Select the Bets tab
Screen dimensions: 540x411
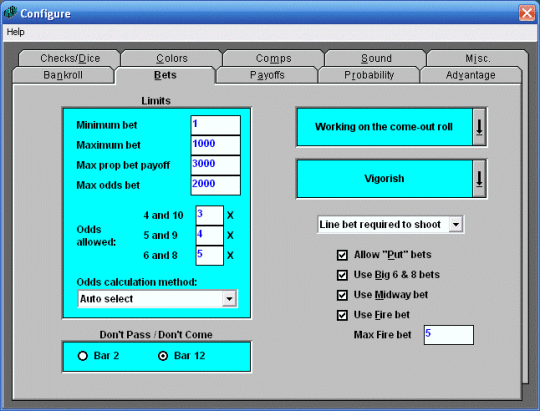pos(165,75)
